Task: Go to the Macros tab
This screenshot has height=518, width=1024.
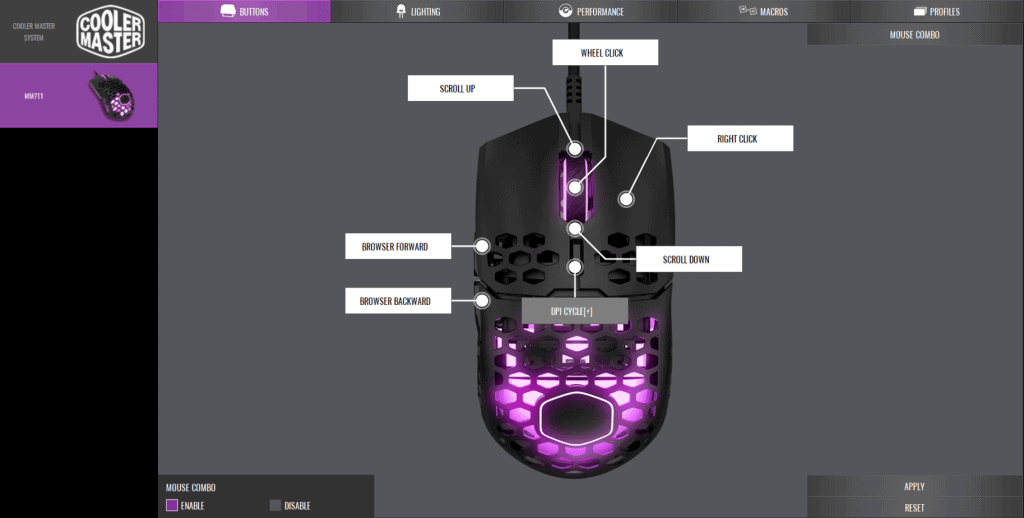Action: pos(763,11)
